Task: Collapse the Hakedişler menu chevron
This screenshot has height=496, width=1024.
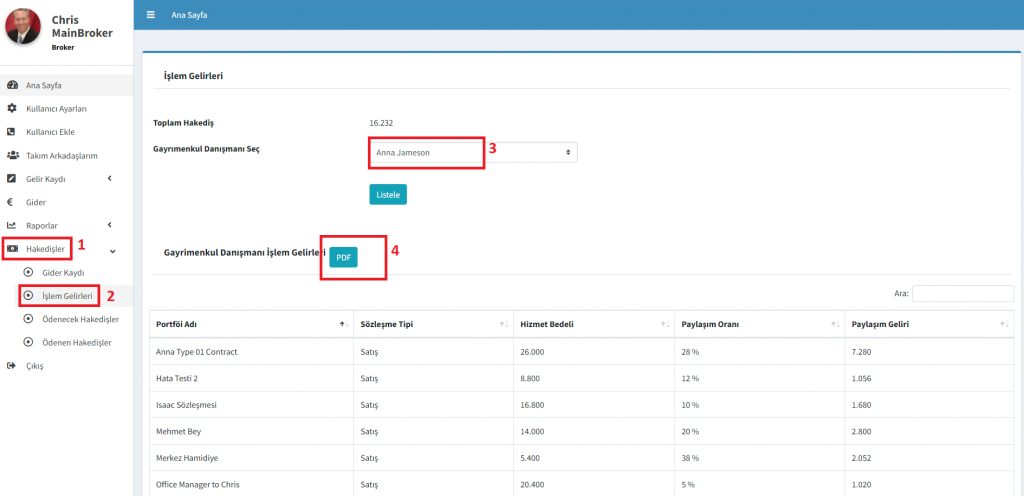Action: click(112, 249)
